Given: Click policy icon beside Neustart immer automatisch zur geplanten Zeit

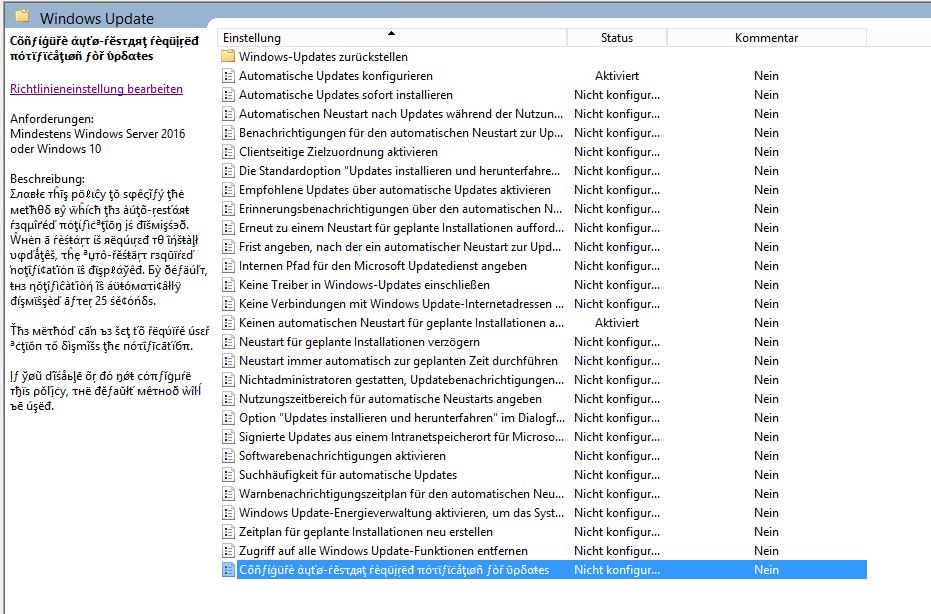Looking at the screenshot, I should tap(228, 361).
